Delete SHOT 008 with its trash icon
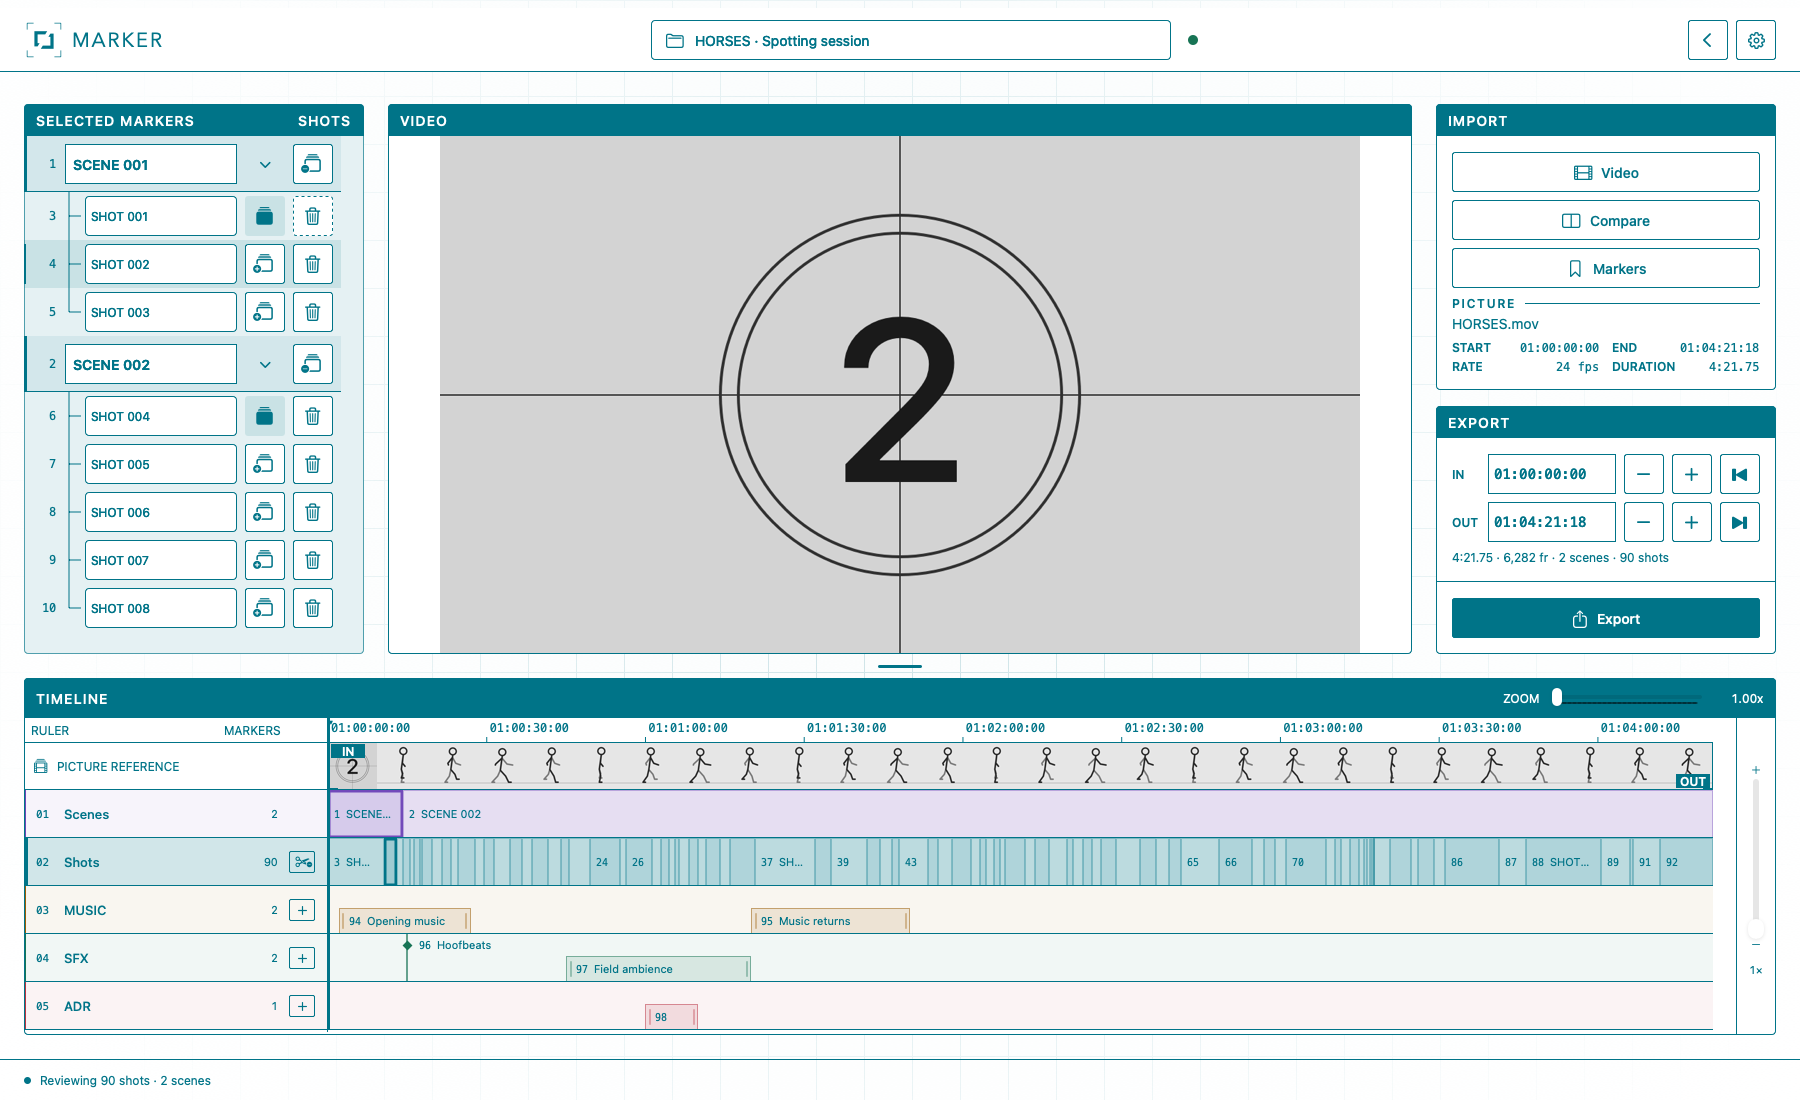The width and height of the screenshot is (1800, 1100). click(x=313, y=608)
